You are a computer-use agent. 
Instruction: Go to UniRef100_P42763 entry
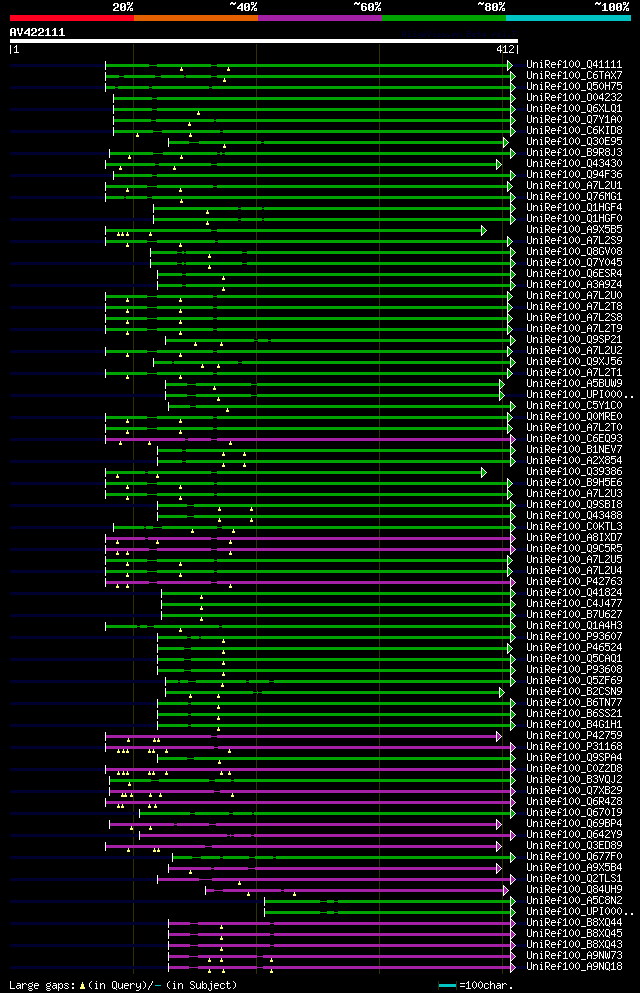[574, 581]
